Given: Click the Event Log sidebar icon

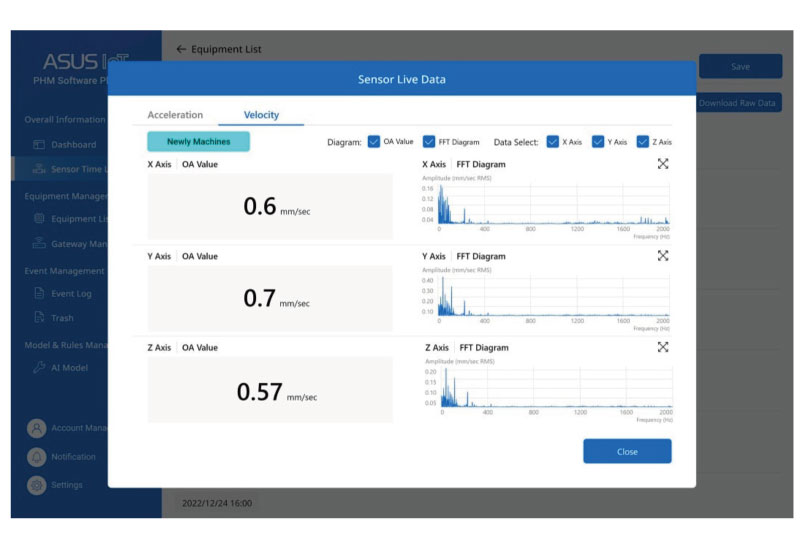Looking at the screenshot, I should tap(40, 294).
